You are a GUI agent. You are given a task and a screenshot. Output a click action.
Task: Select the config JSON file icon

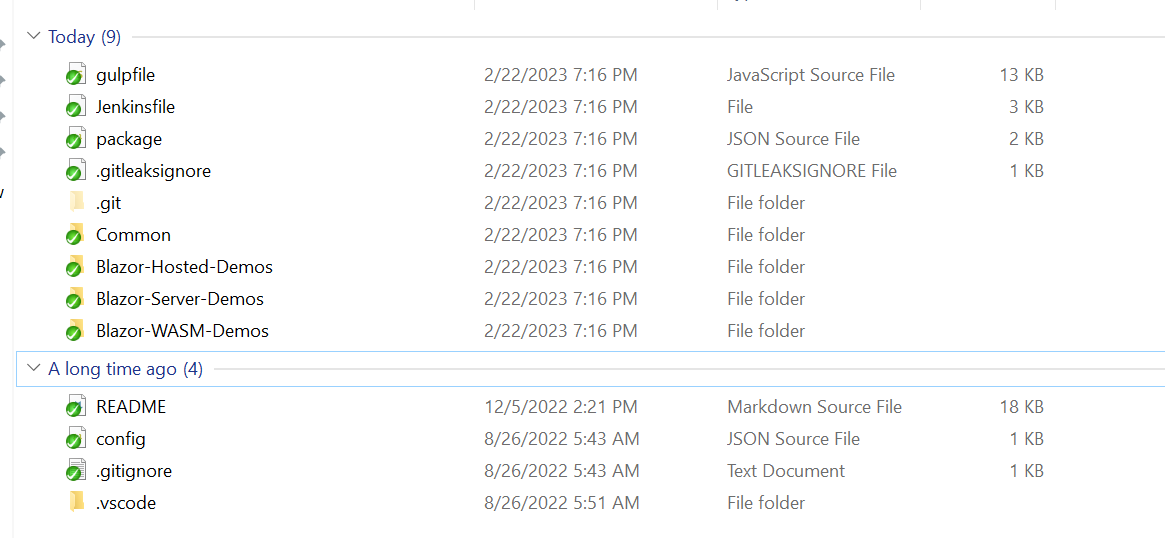75,439
